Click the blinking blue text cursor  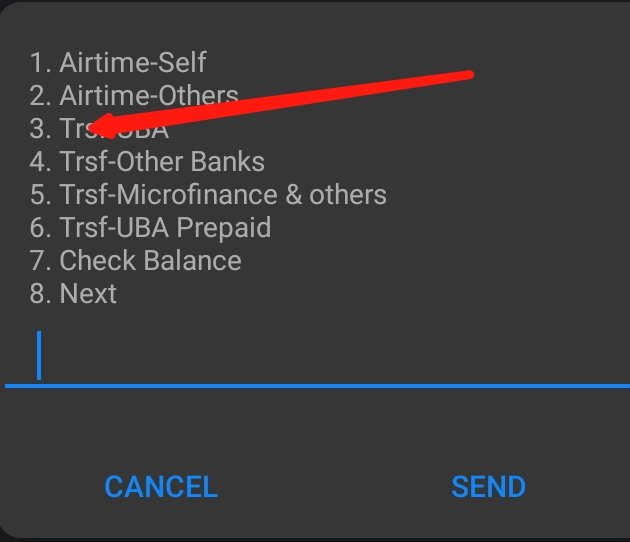[x=39, y=355]
